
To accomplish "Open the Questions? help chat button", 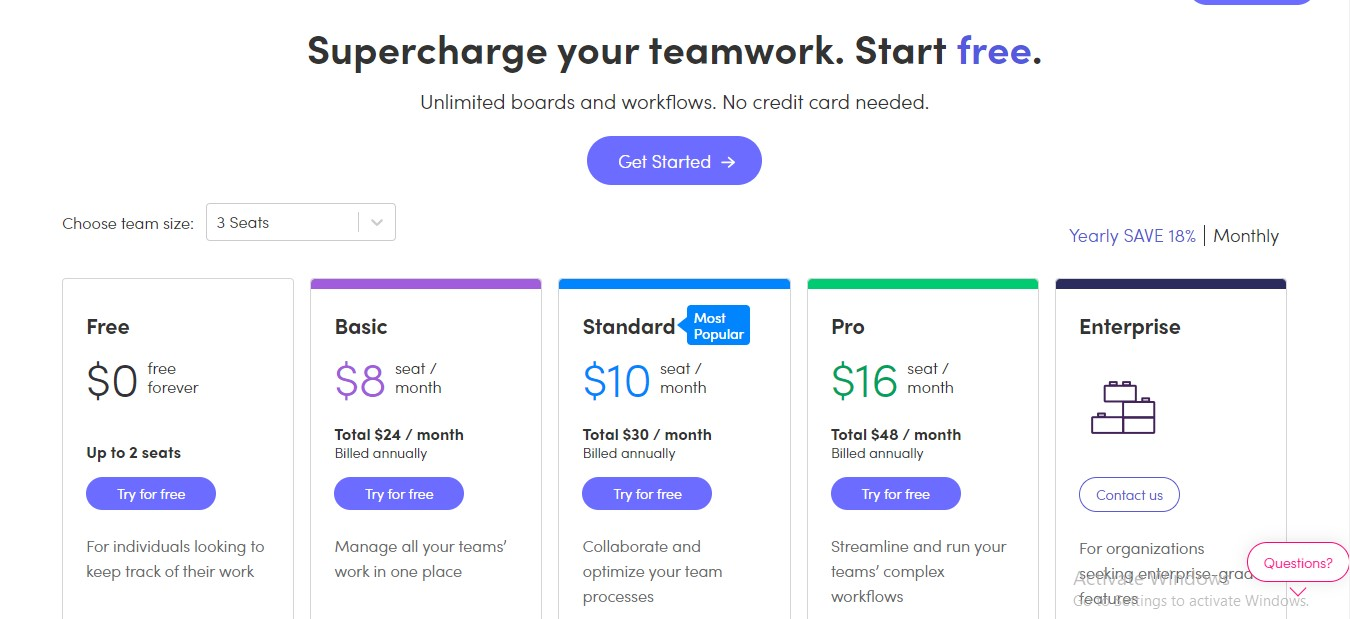I will pyautogui.click(x=1298, y=563).
